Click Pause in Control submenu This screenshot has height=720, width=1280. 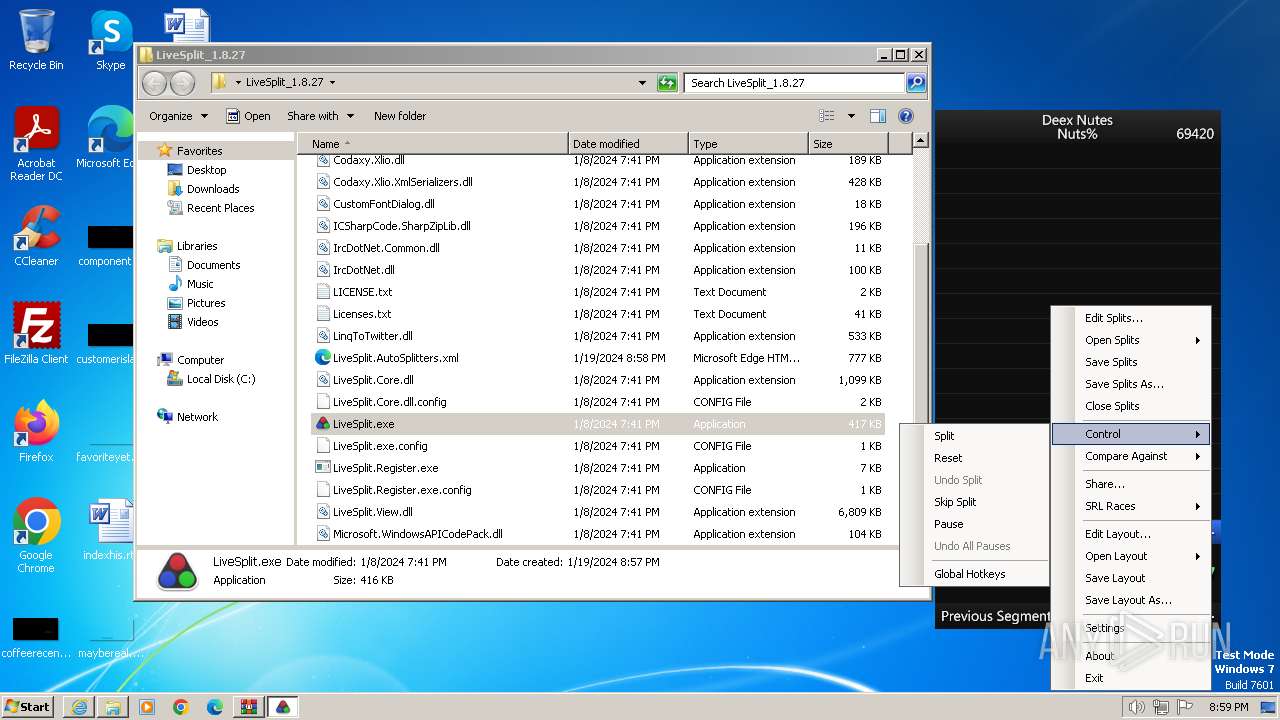point(974,524)
